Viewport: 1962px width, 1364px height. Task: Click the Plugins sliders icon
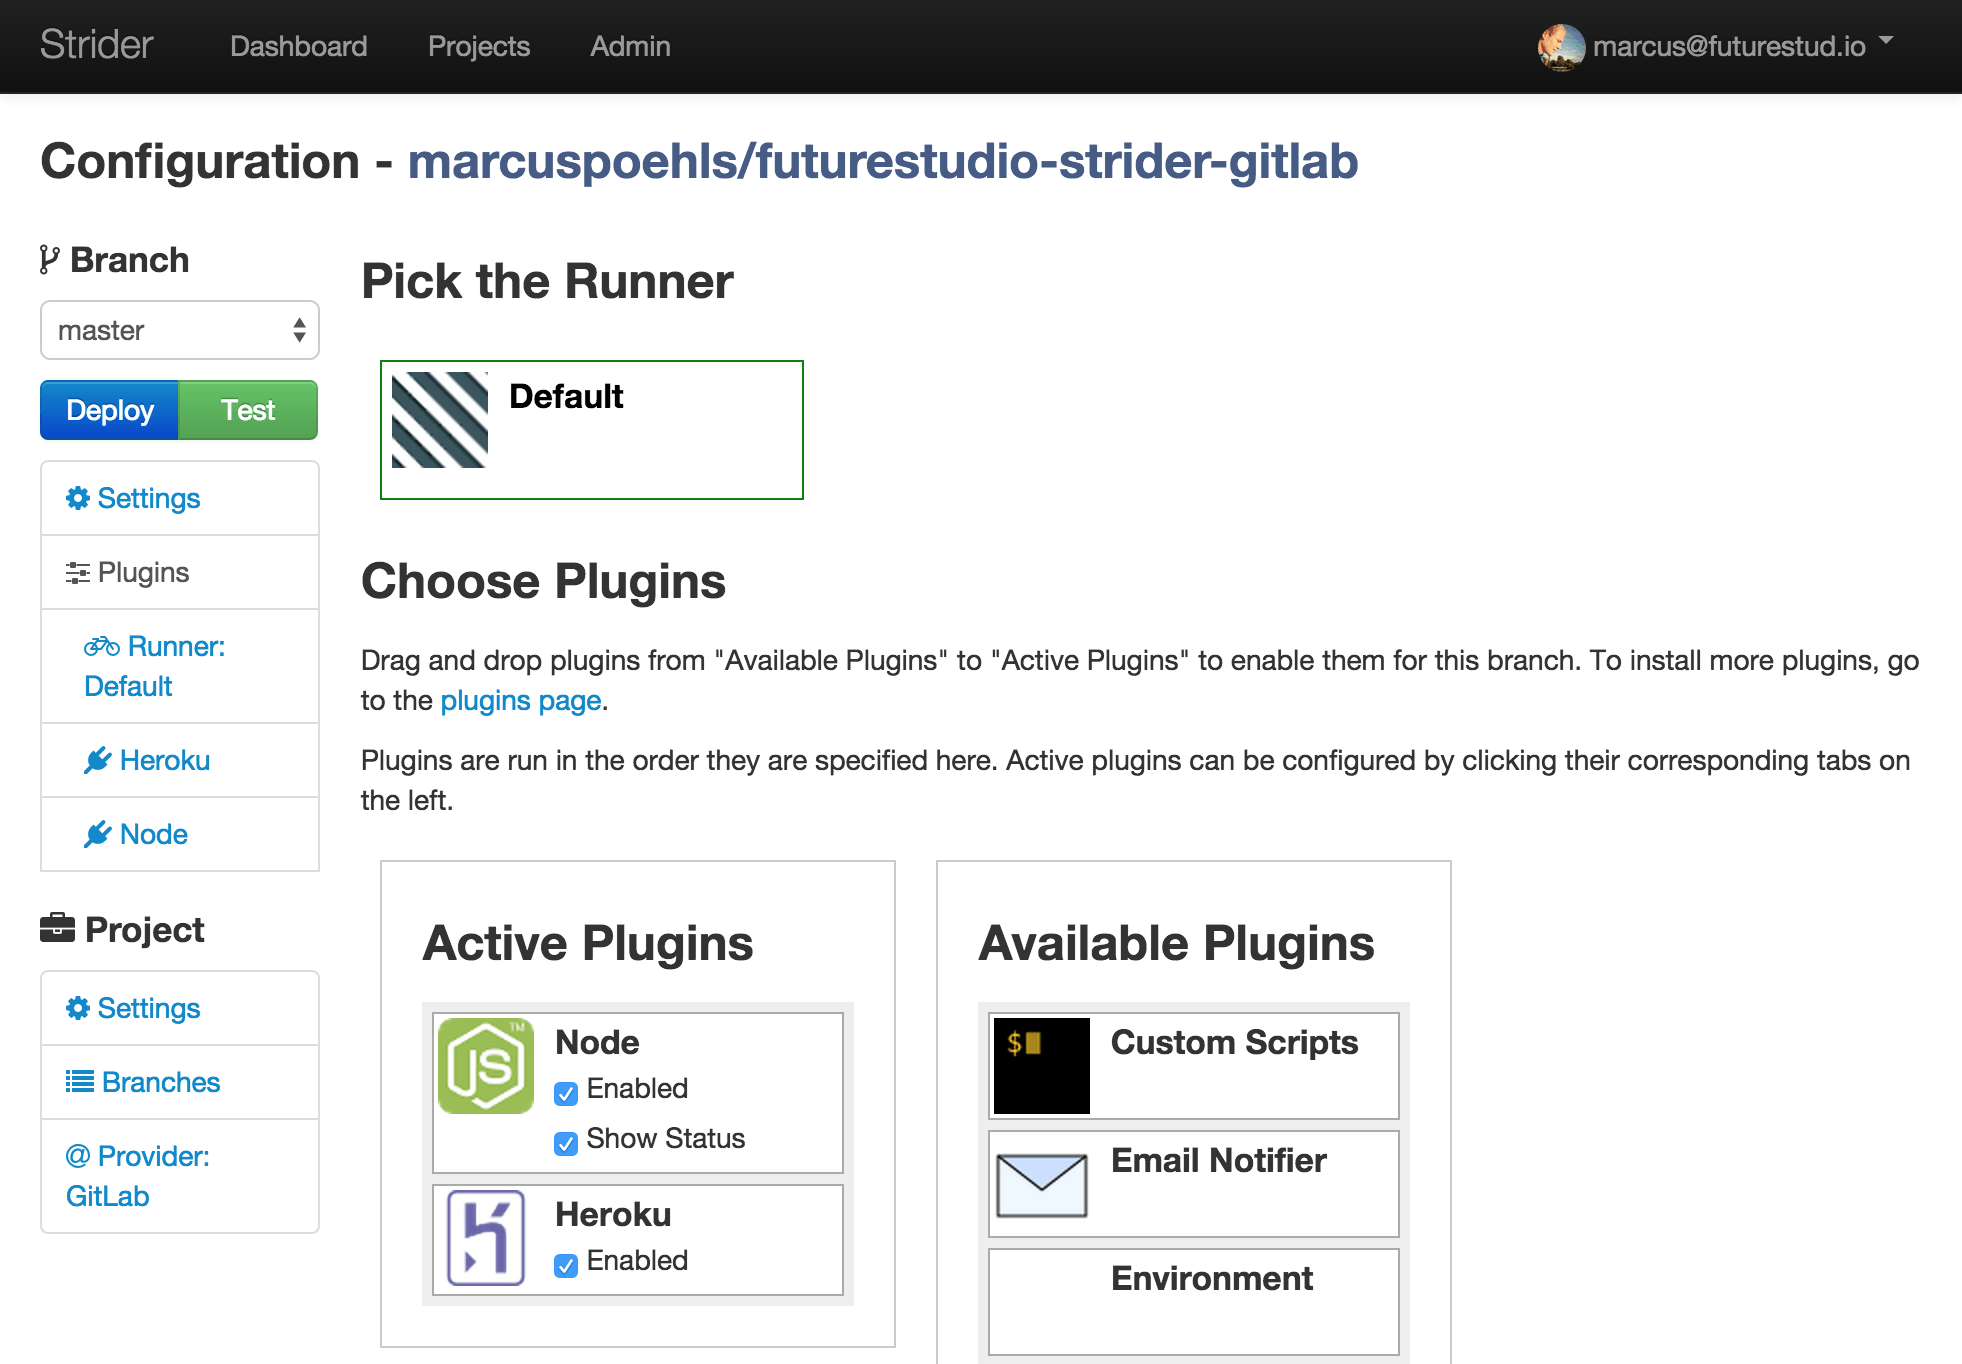click(x=78, y=573)
